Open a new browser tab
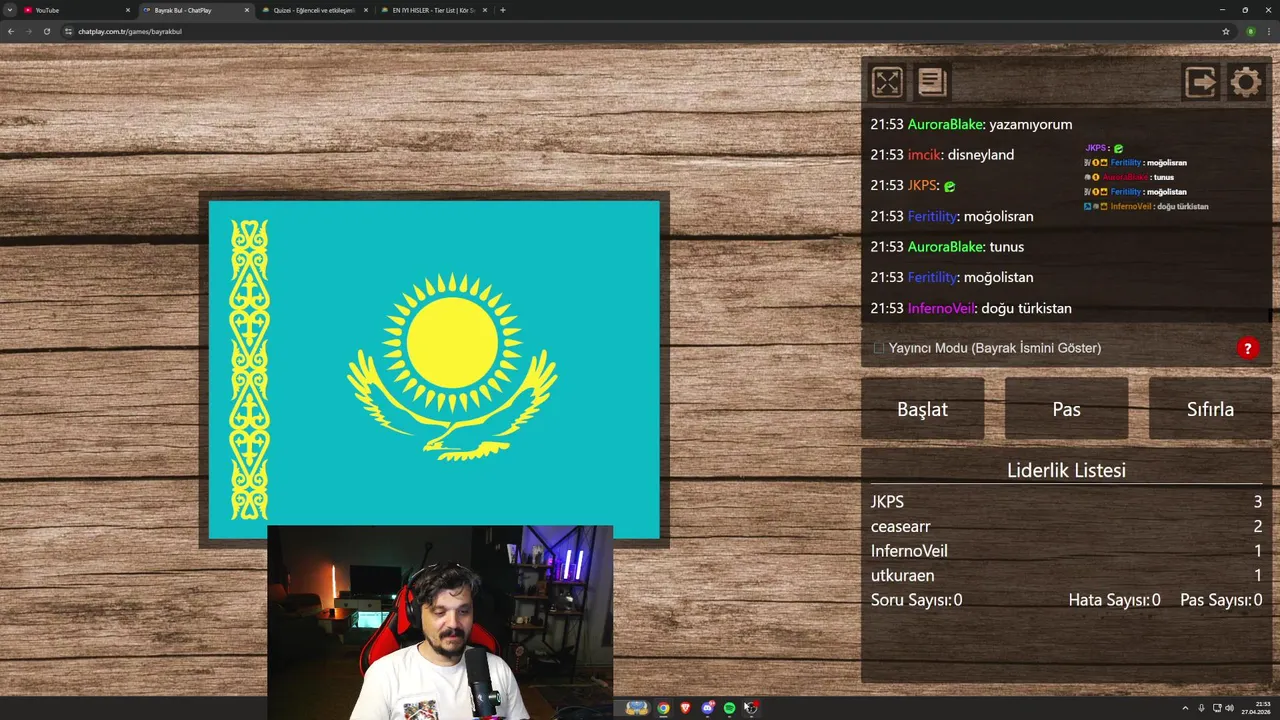 pyautogui.click(x=502, y=10)
